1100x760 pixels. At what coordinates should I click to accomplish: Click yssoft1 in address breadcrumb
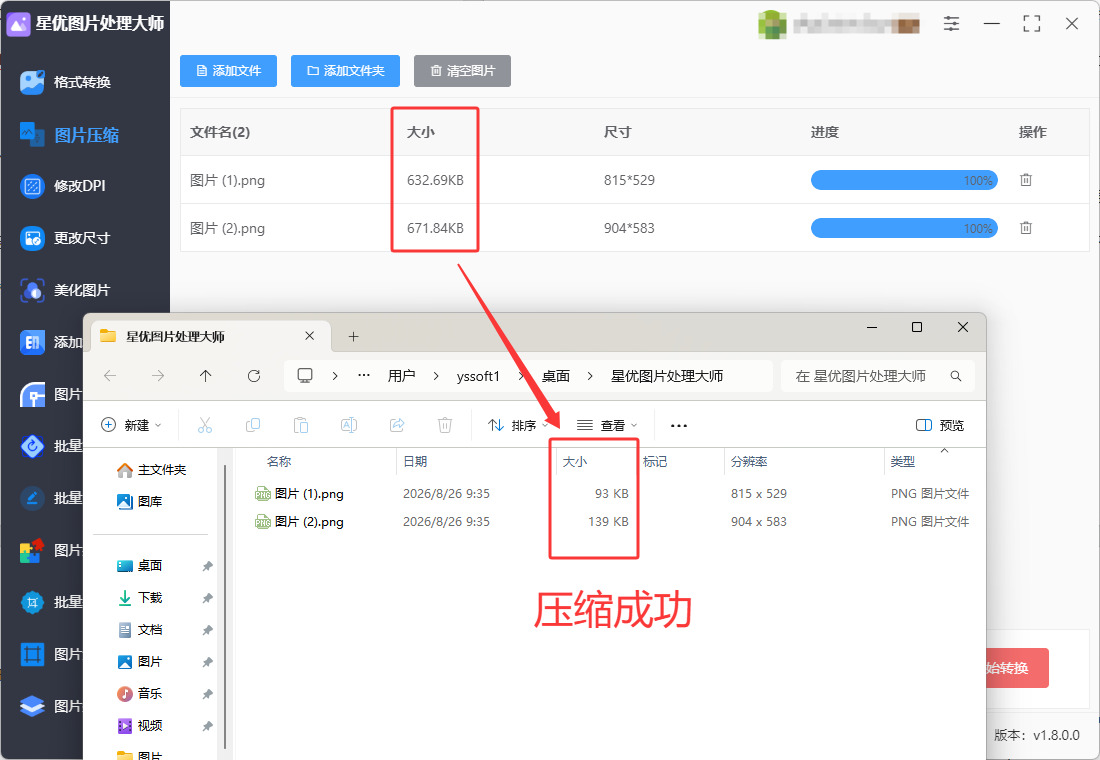(x=478, y=376)
